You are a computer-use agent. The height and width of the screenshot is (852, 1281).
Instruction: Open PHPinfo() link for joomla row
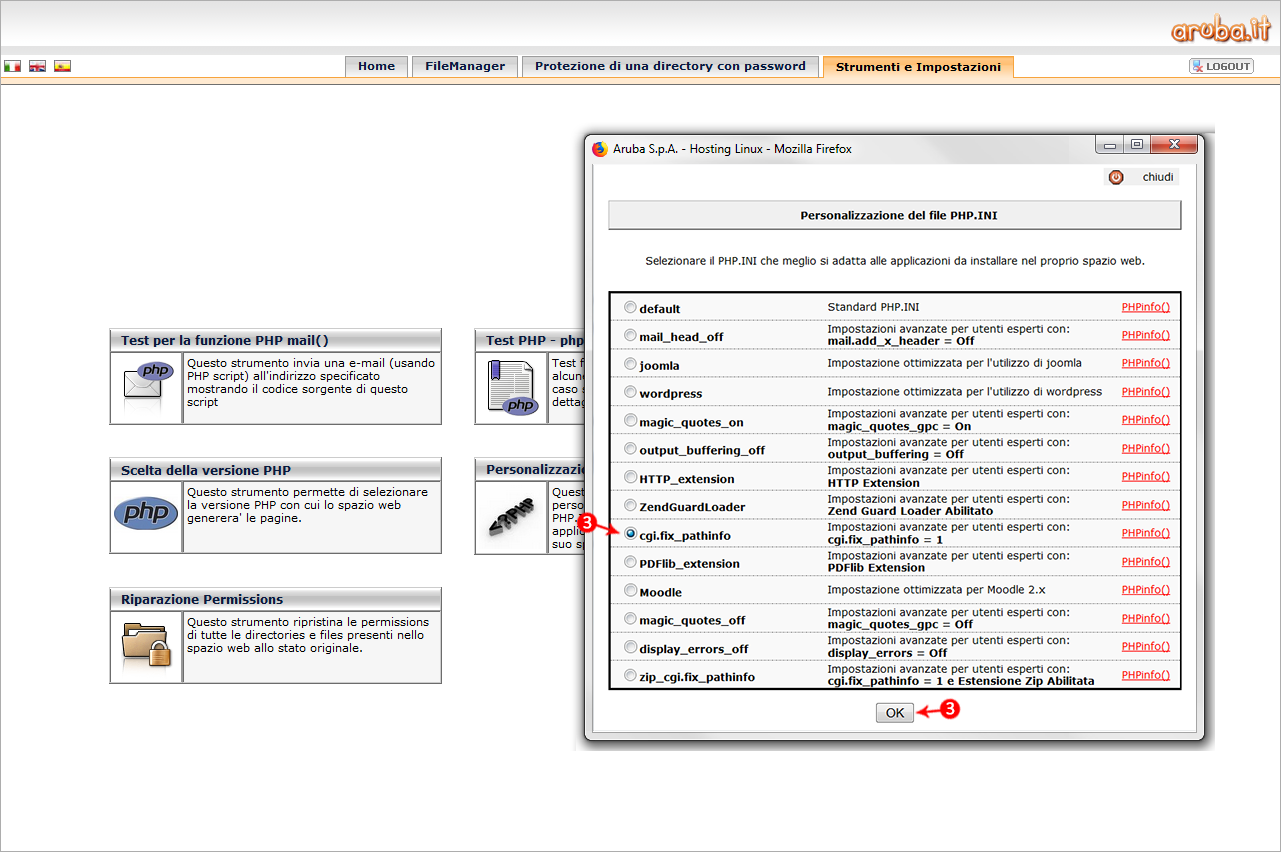(x=1145, y=363)
